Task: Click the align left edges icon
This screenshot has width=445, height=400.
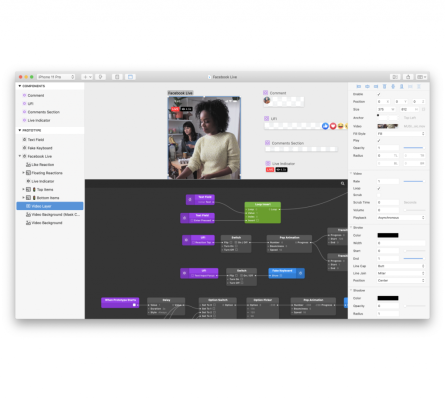Action: click(x=359, y=86)
